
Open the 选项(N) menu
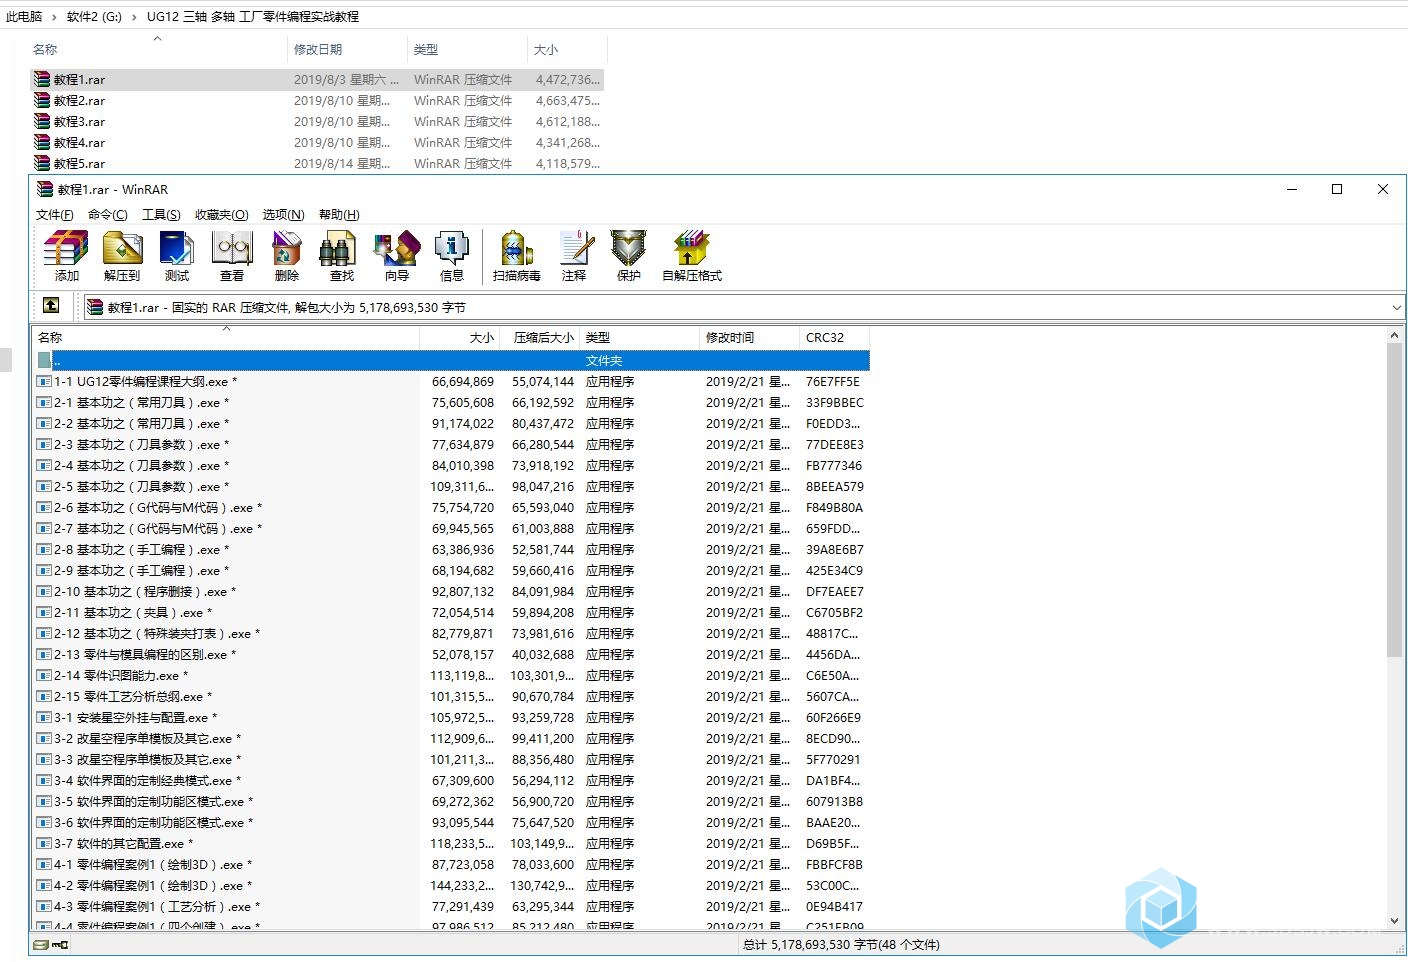(283, 214)
